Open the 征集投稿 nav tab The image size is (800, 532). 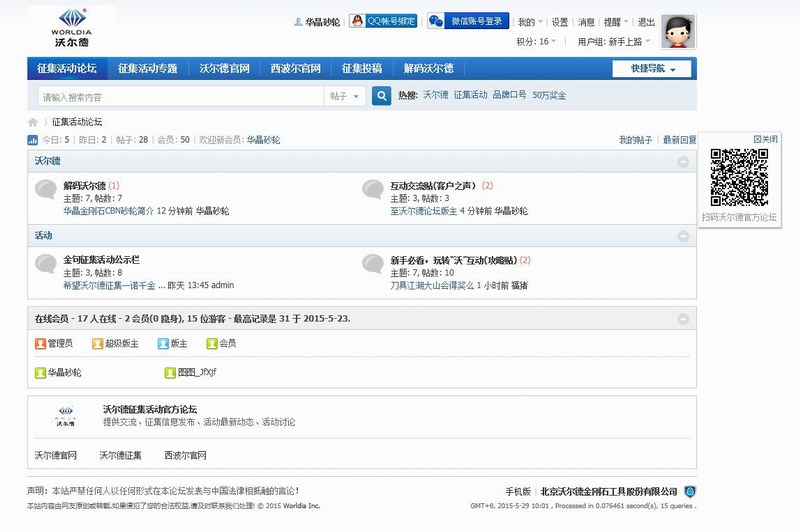362,68
